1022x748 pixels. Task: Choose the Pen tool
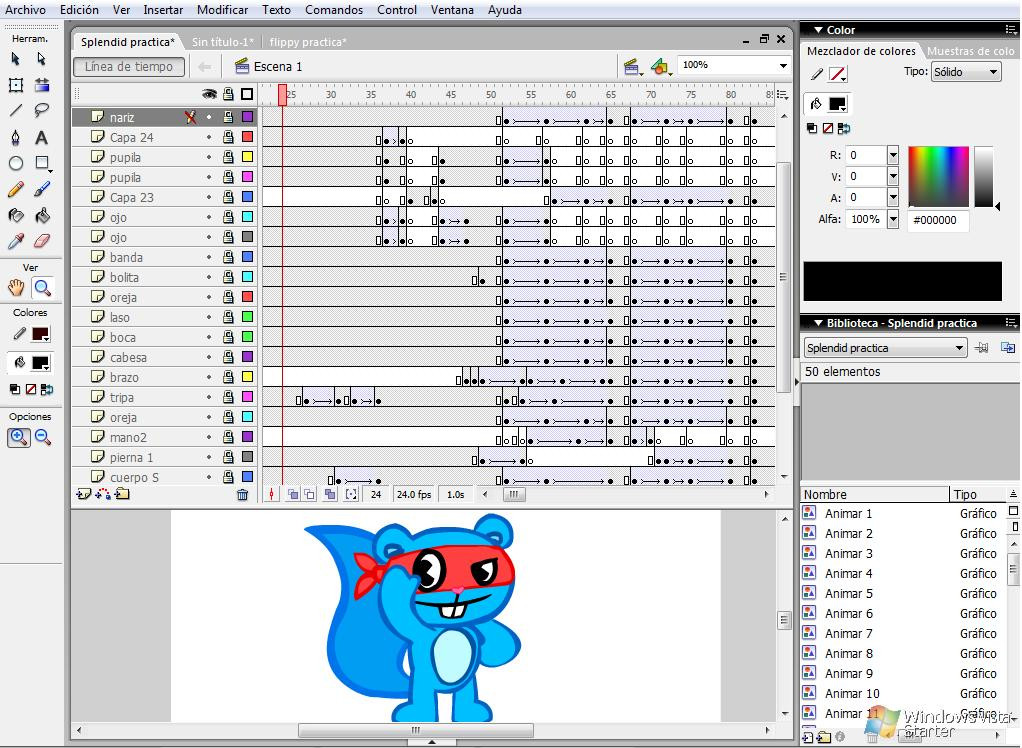coord(16,137)
